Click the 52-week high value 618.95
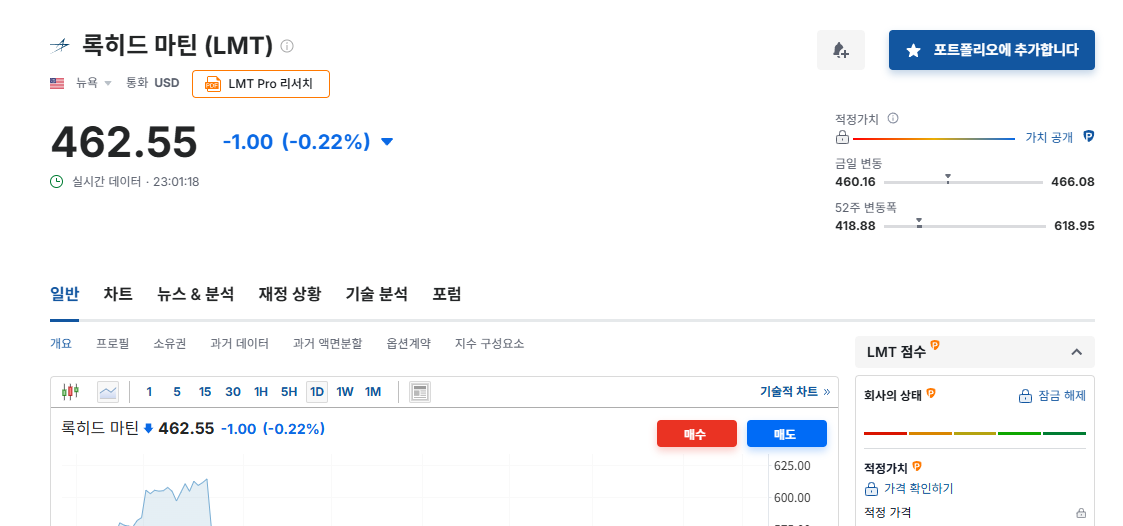Image resolution: width=1123 pixels, height=526 pixels. tap(1074, 226)
